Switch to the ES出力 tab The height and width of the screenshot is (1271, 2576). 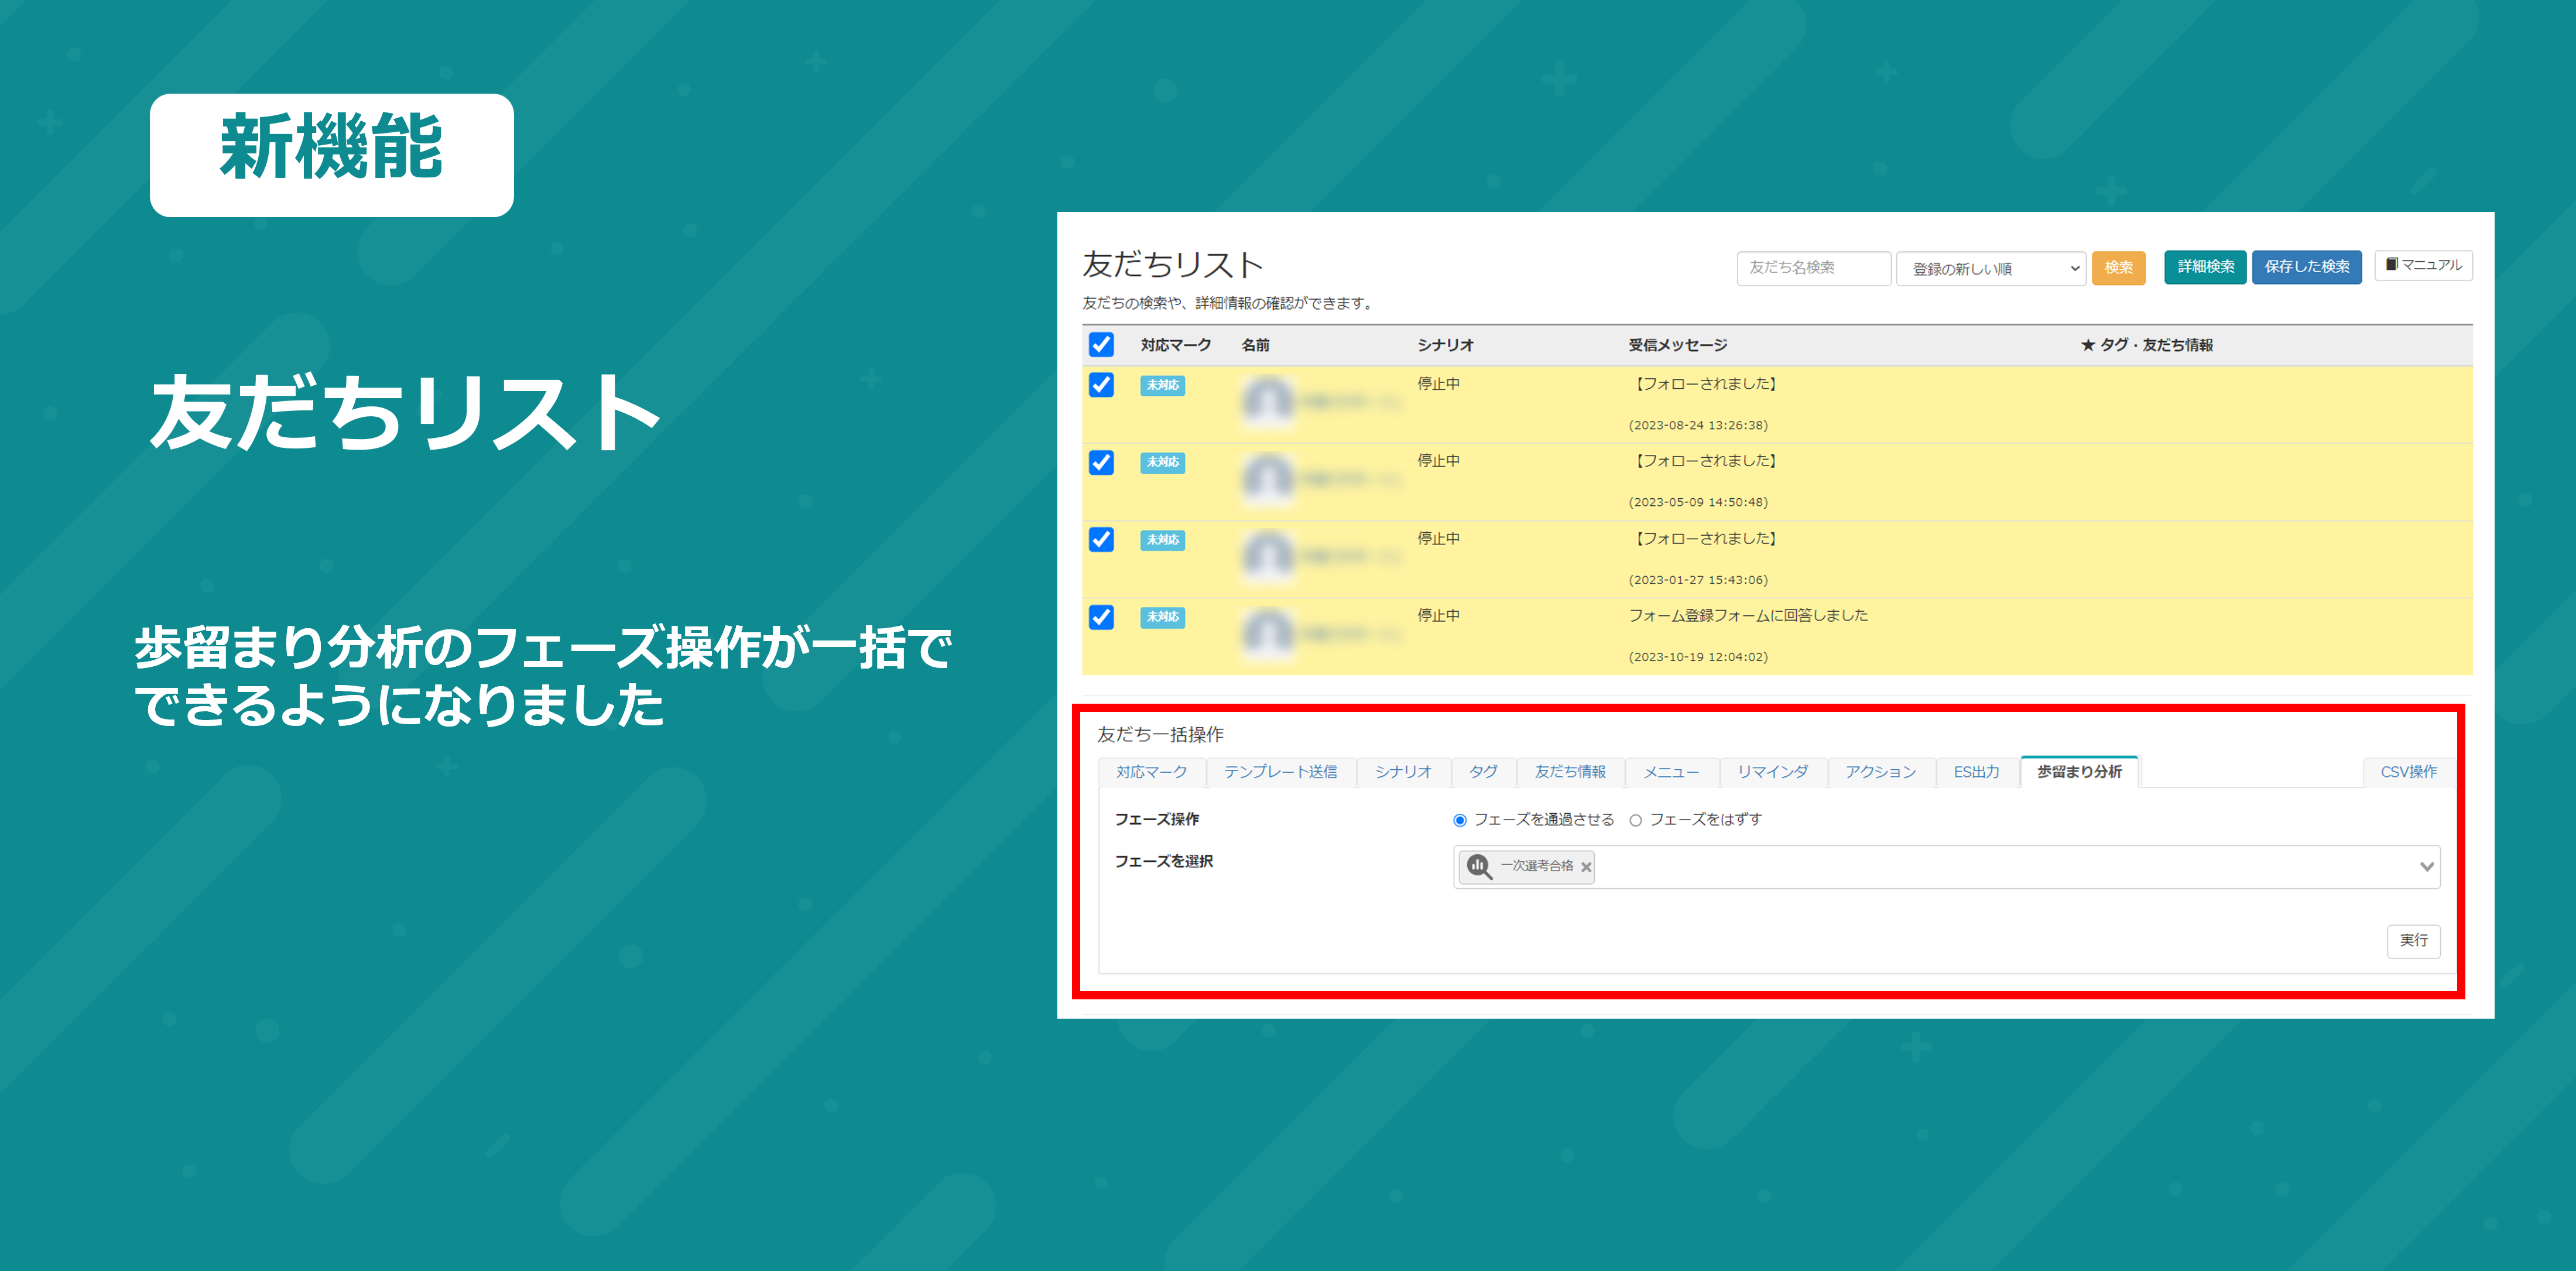tap(1977, 772)
